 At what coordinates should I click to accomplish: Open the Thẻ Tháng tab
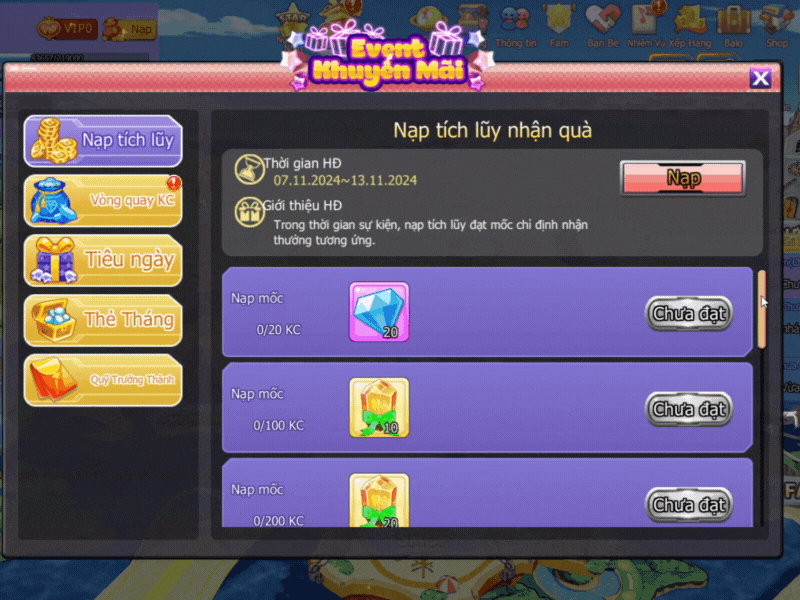(x=103, y=320)
